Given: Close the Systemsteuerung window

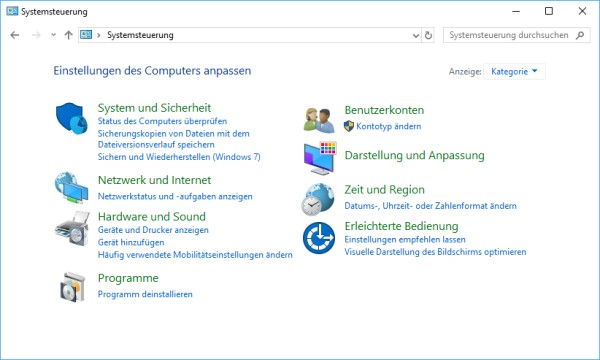Looking at the screenshot, I should tap(582, 11).
